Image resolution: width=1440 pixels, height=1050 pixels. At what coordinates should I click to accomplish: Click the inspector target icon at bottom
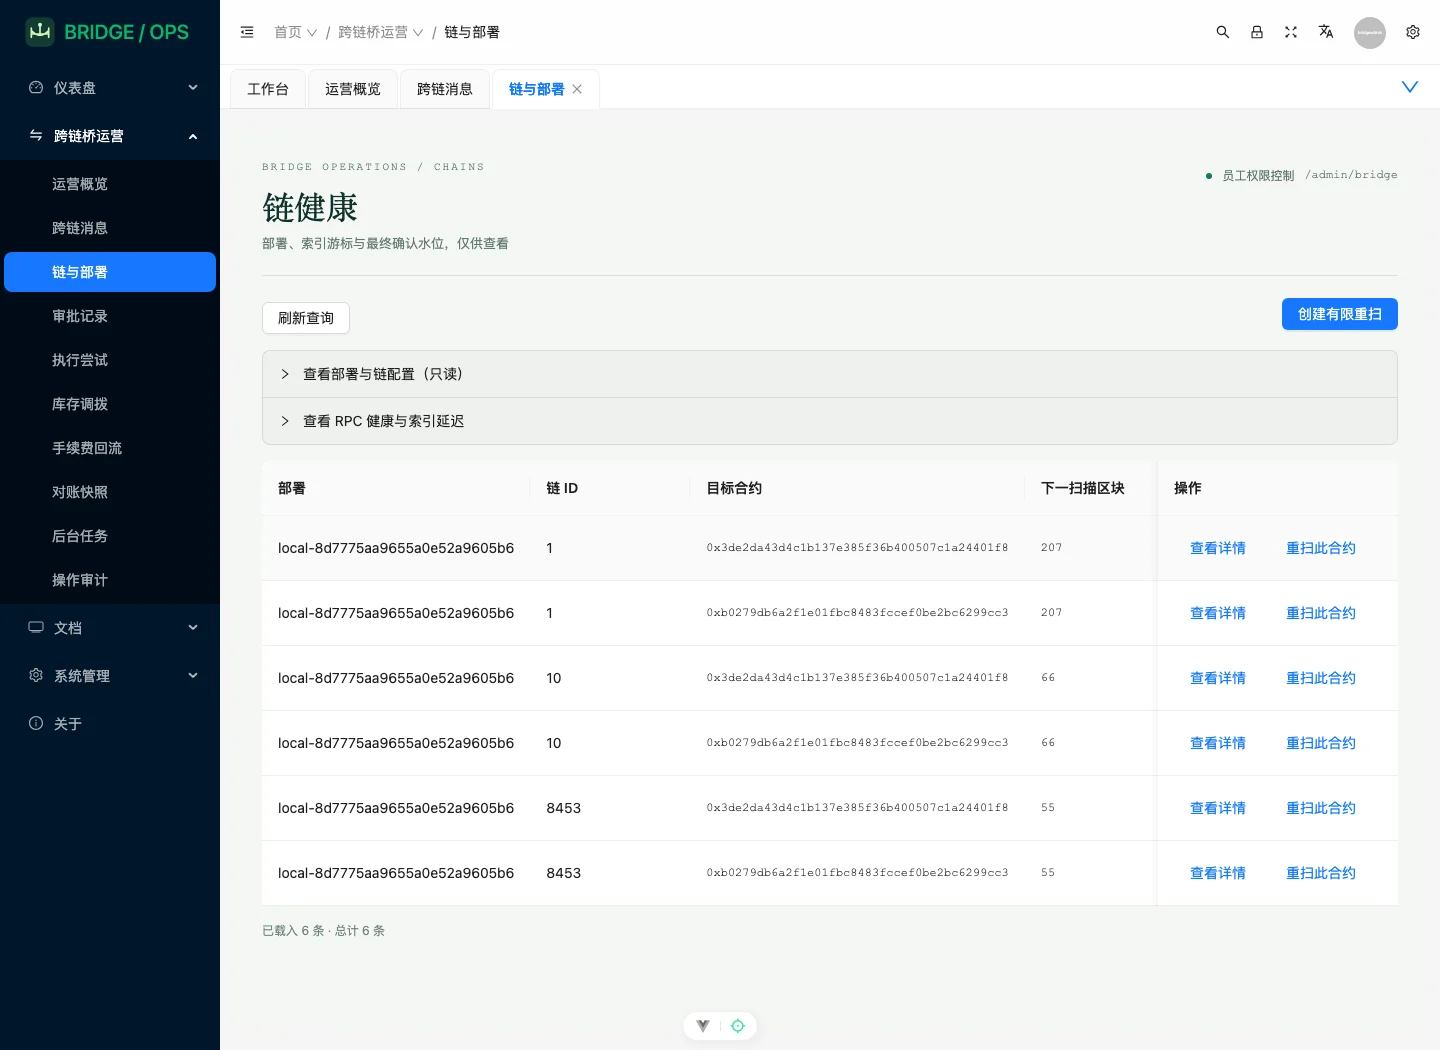738,1026
